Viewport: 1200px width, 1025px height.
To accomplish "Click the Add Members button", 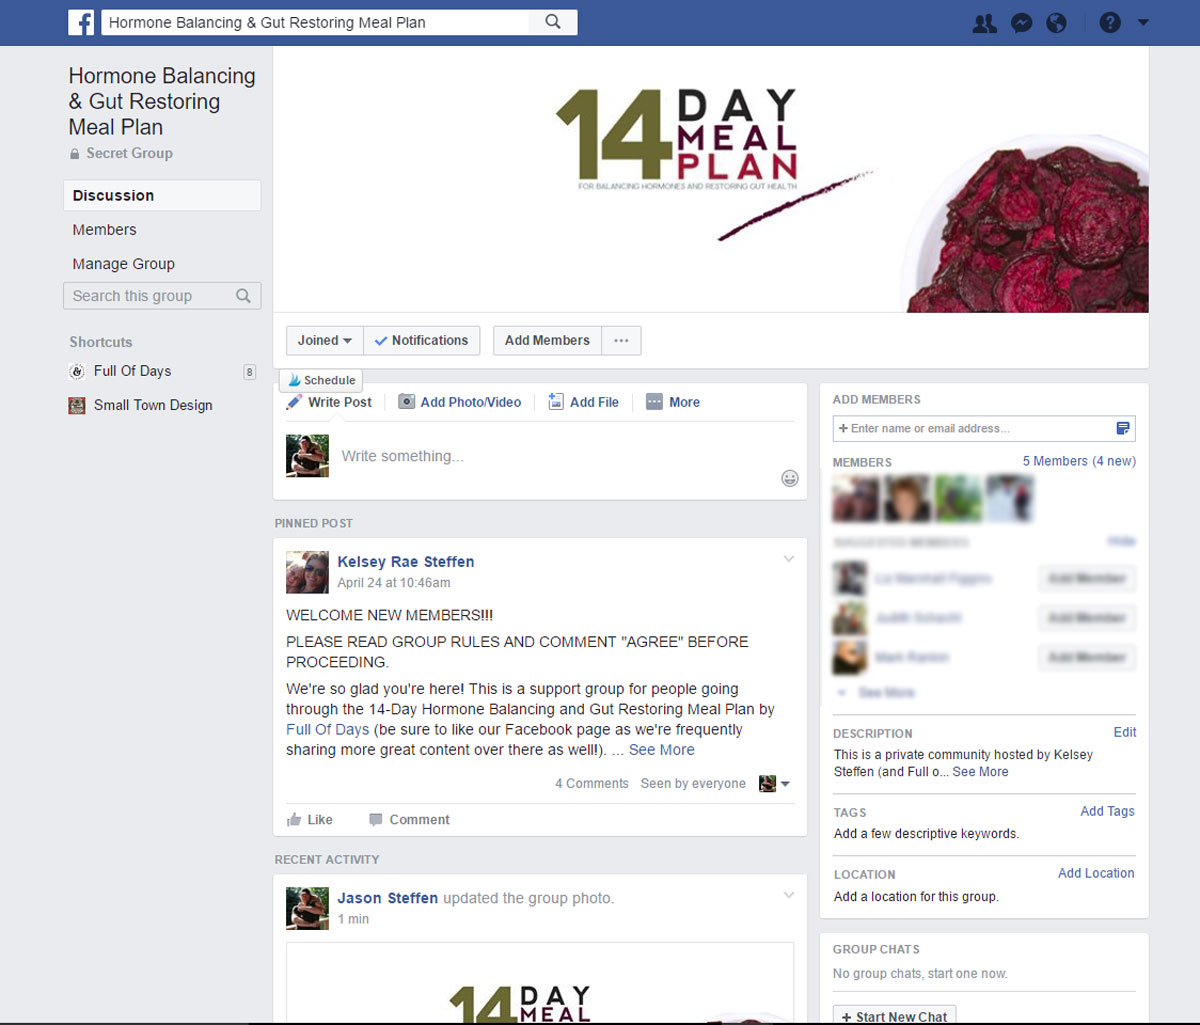I will 547,340.
